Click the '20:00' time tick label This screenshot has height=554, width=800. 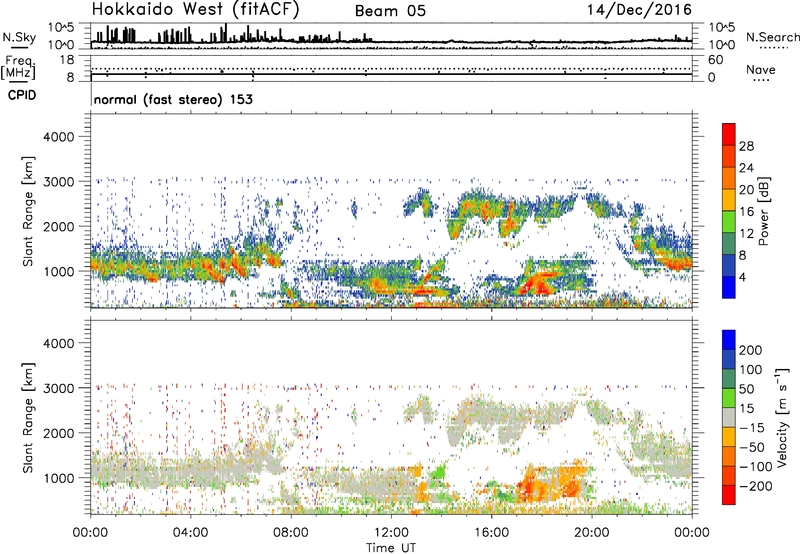click(x=591, y=533)
